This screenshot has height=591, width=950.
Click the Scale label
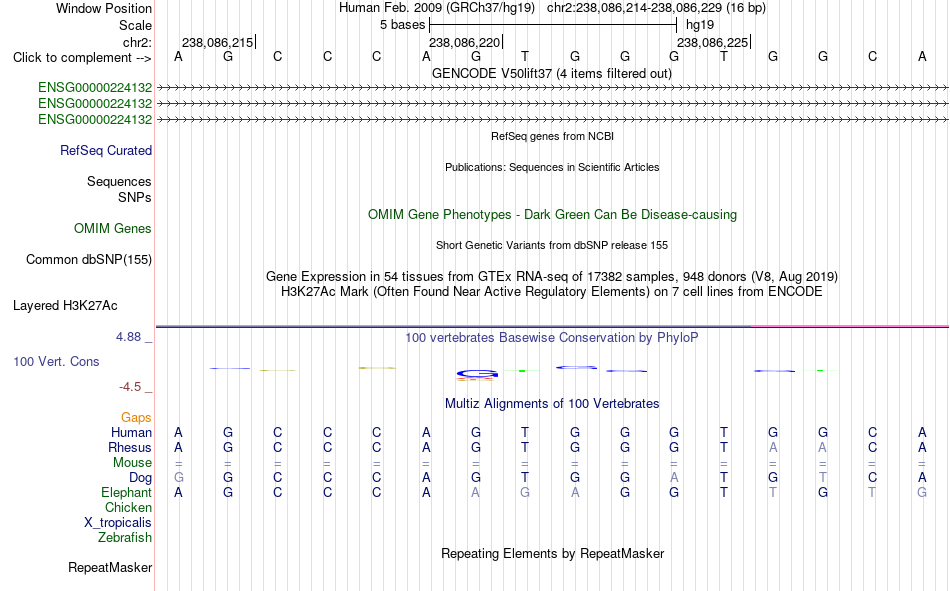[135, 25]
